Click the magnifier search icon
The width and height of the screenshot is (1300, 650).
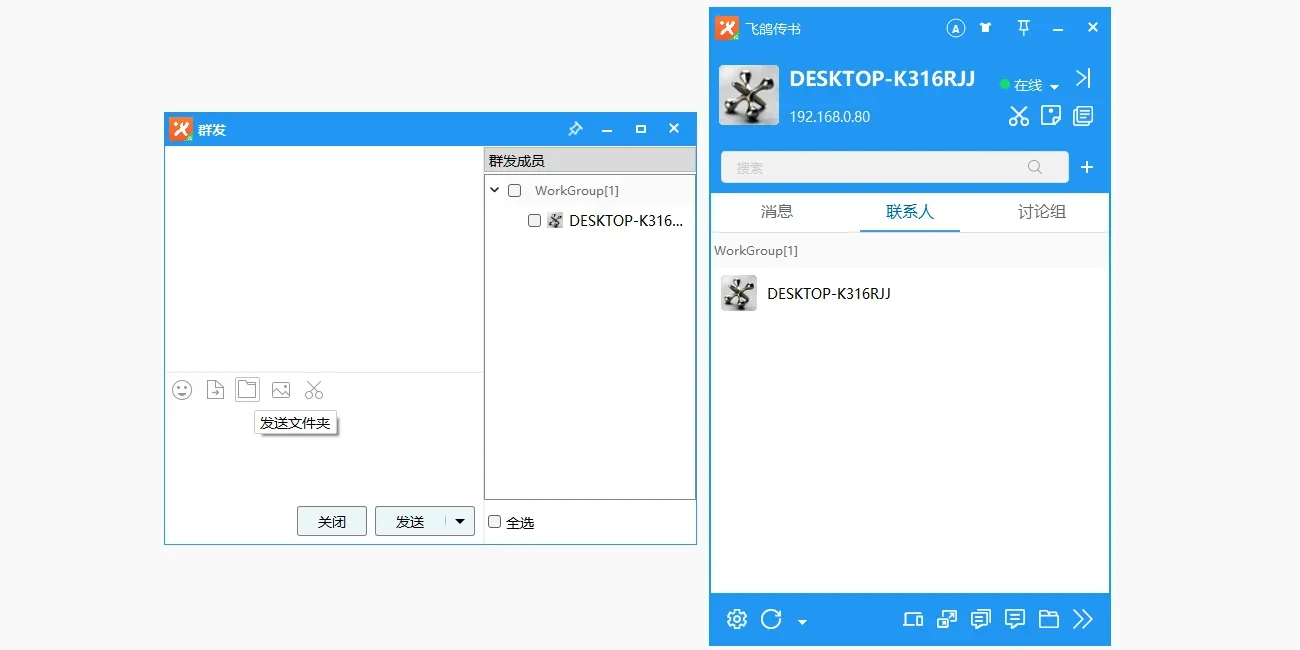click(1035, 167)
